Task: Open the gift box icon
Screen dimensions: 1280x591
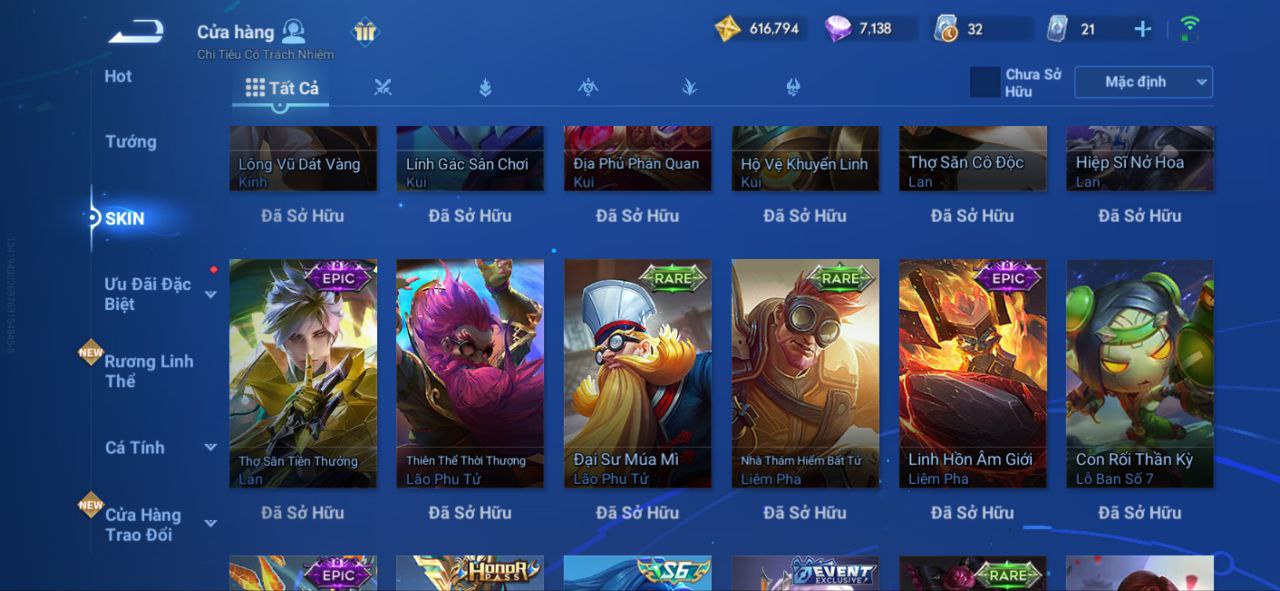Action: pos(366,32)
